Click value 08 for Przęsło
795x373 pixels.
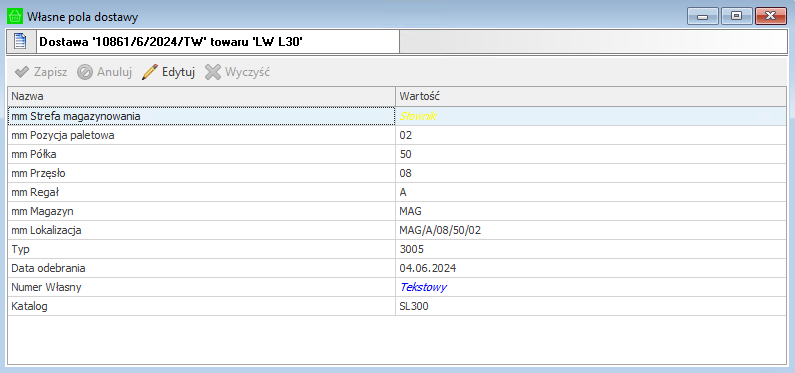(x=591, y=173)
